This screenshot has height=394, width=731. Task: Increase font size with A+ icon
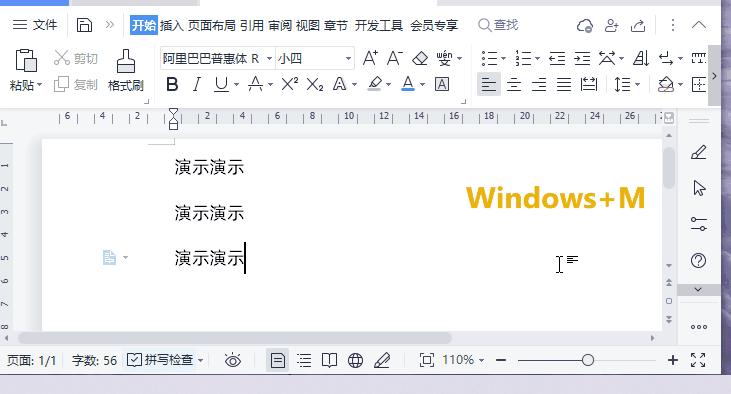coord(370,58)
